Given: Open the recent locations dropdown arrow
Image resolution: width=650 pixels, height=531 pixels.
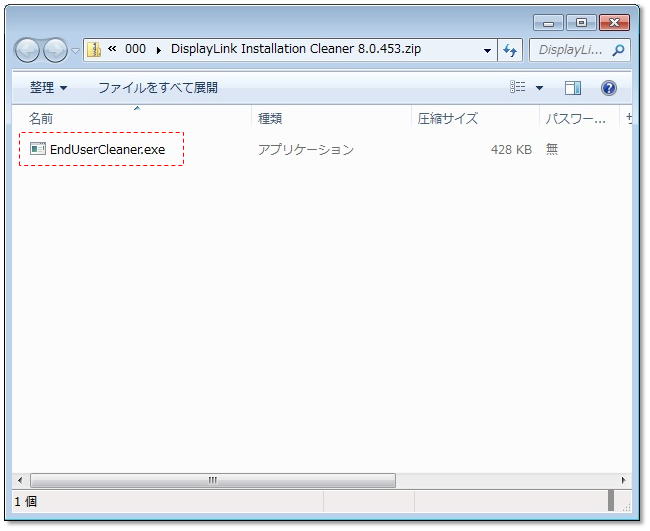Looking at the screenshot, I should pos(75,51).
